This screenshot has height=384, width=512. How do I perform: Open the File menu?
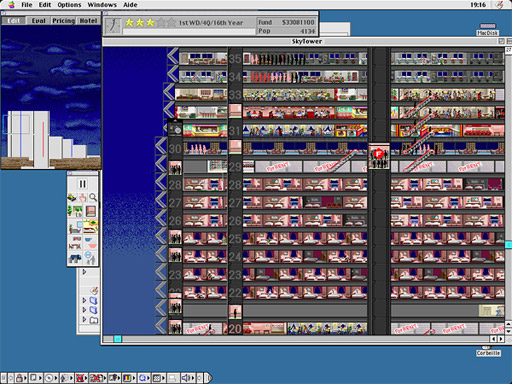27,5
